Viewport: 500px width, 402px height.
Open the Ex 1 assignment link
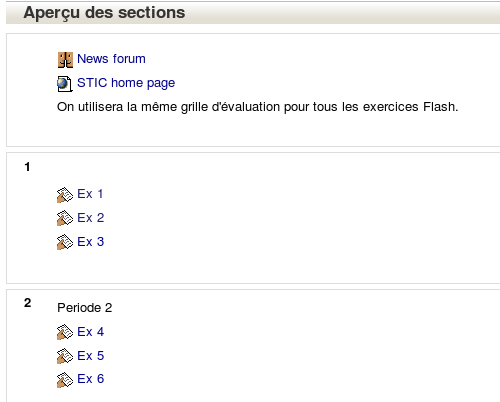coord(90,194)
